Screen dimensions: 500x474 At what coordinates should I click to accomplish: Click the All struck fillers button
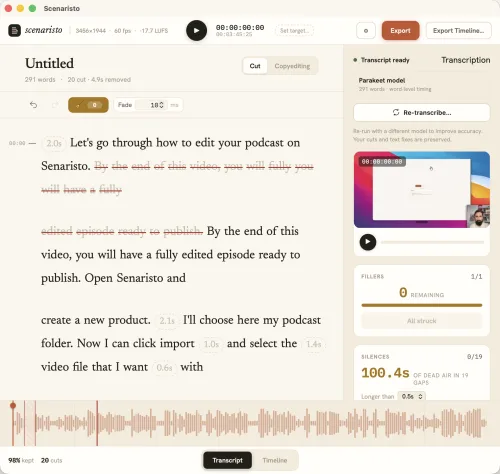click(x=422, y=321)
